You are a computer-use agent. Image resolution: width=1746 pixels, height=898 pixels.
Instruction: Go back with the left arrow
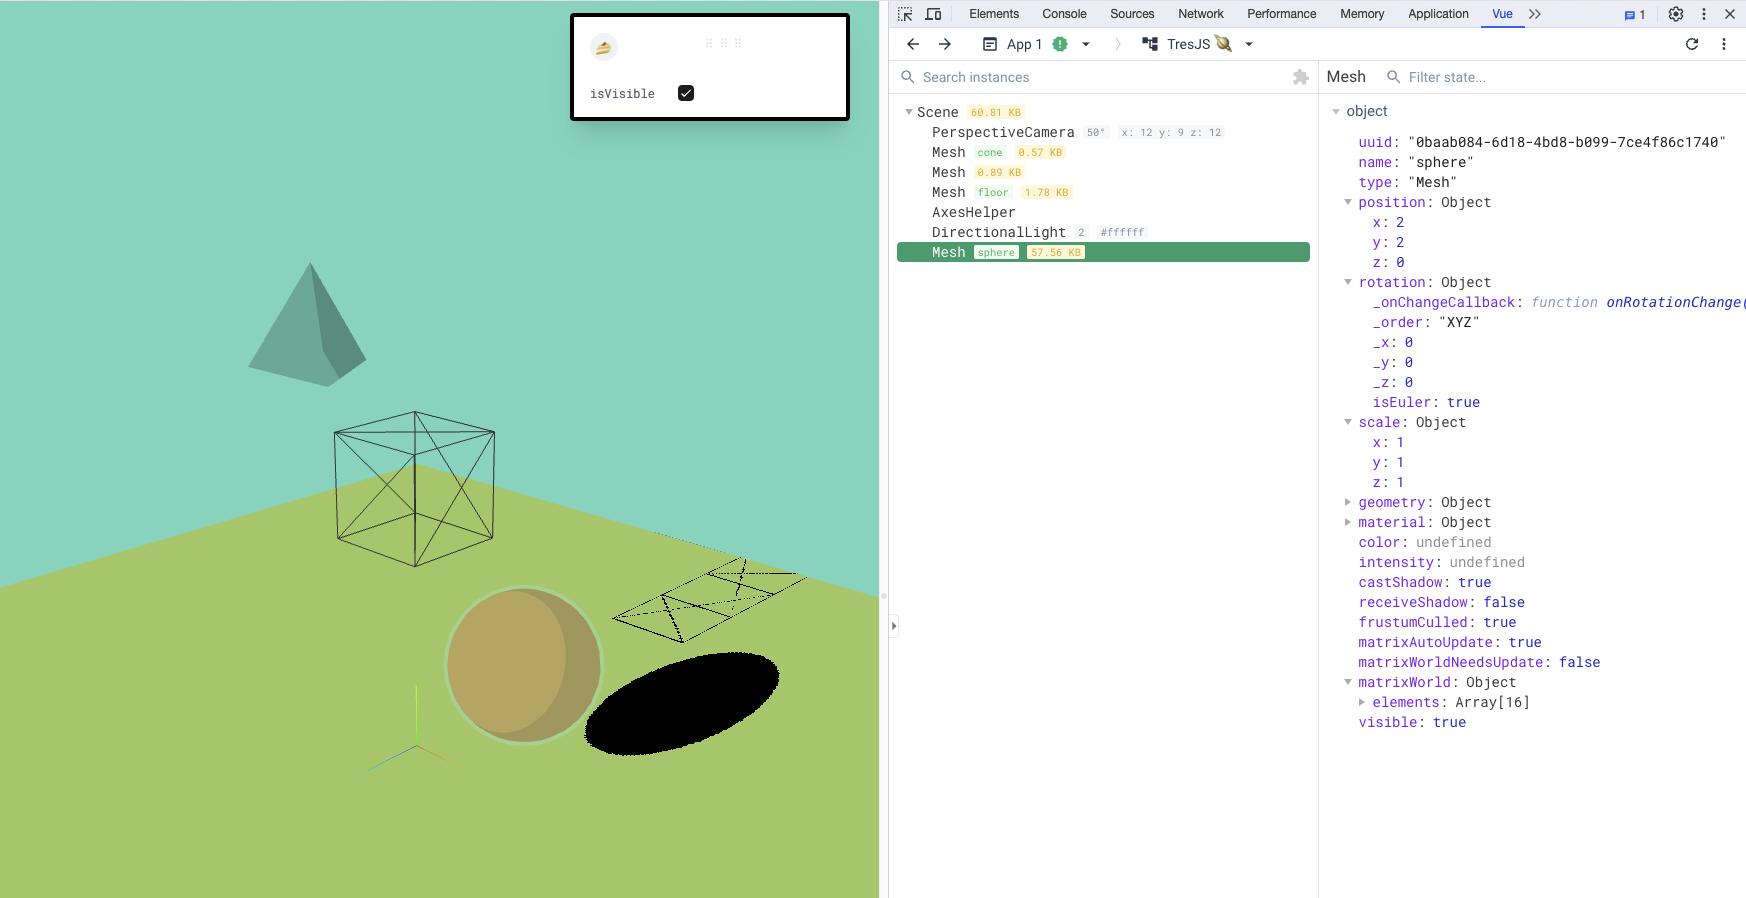913,44
